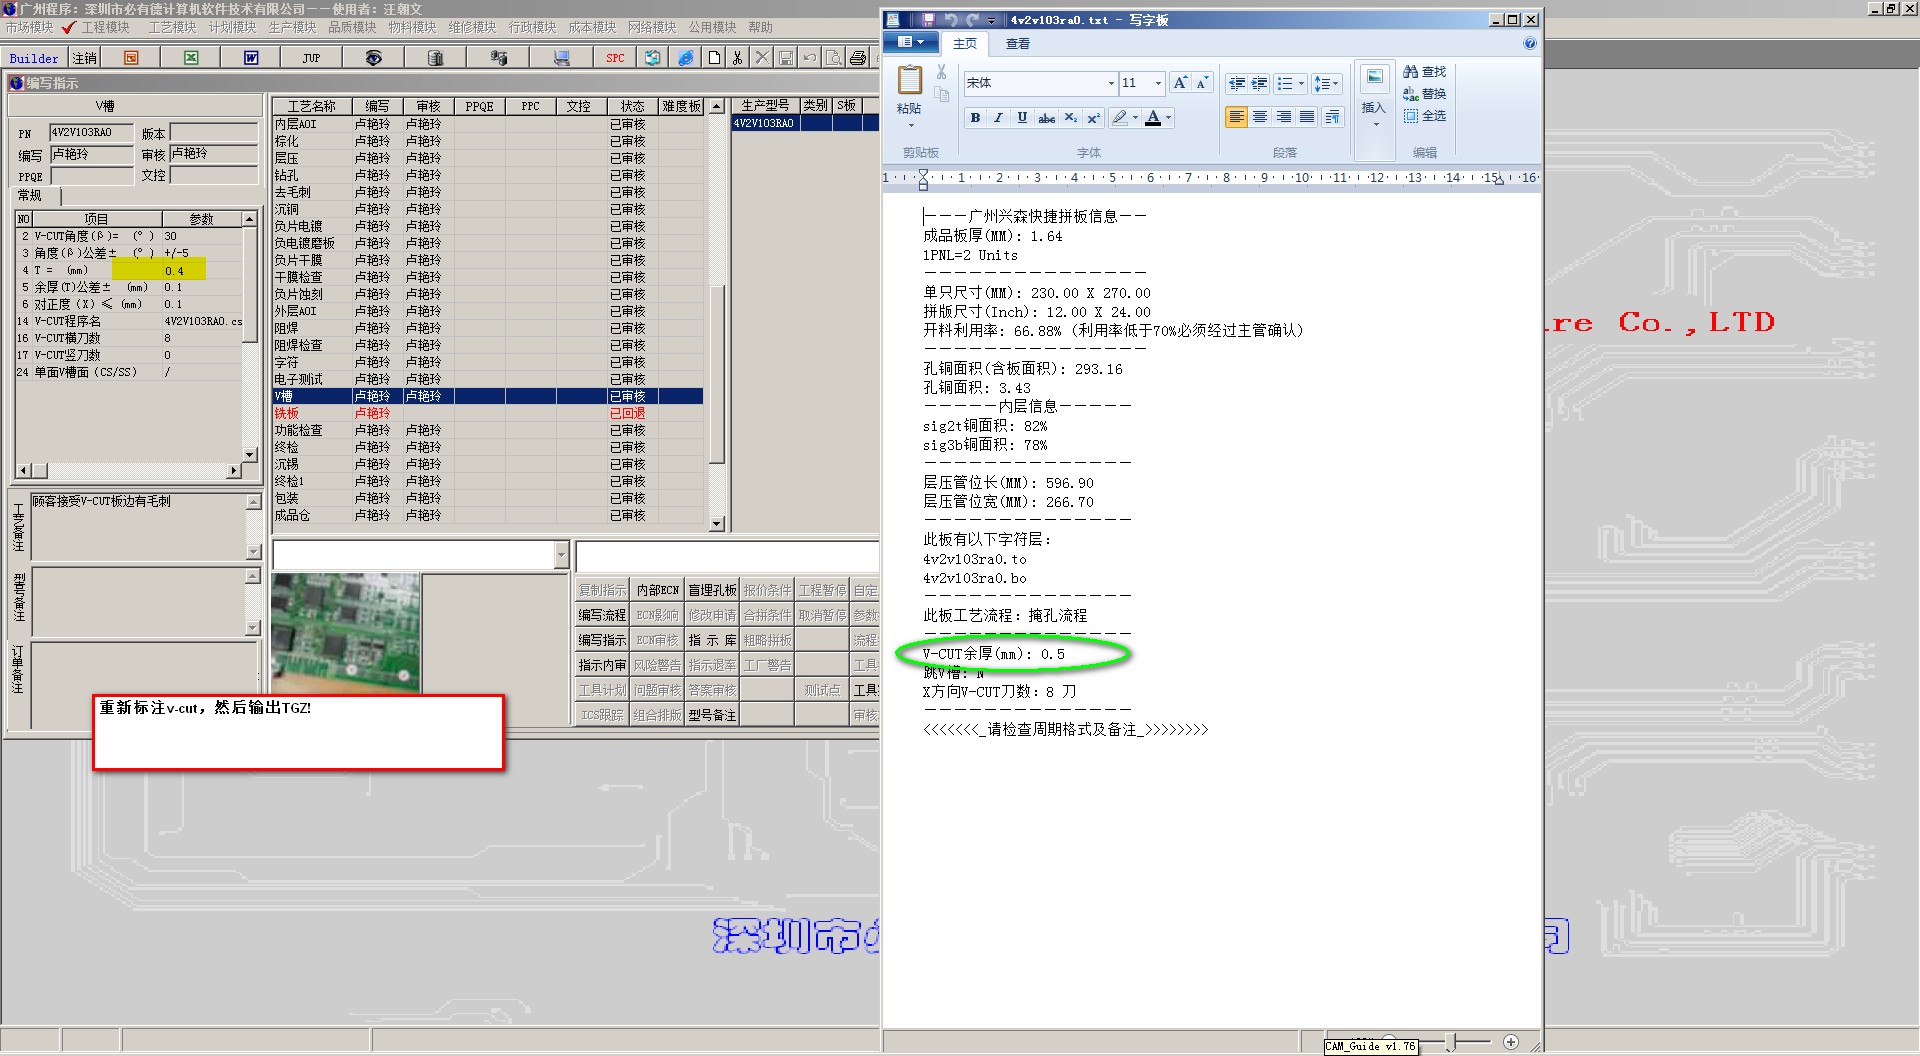Click the 注销 button in toolbar
Viewport: 1920px width, 1056px height.
(85, 58)
